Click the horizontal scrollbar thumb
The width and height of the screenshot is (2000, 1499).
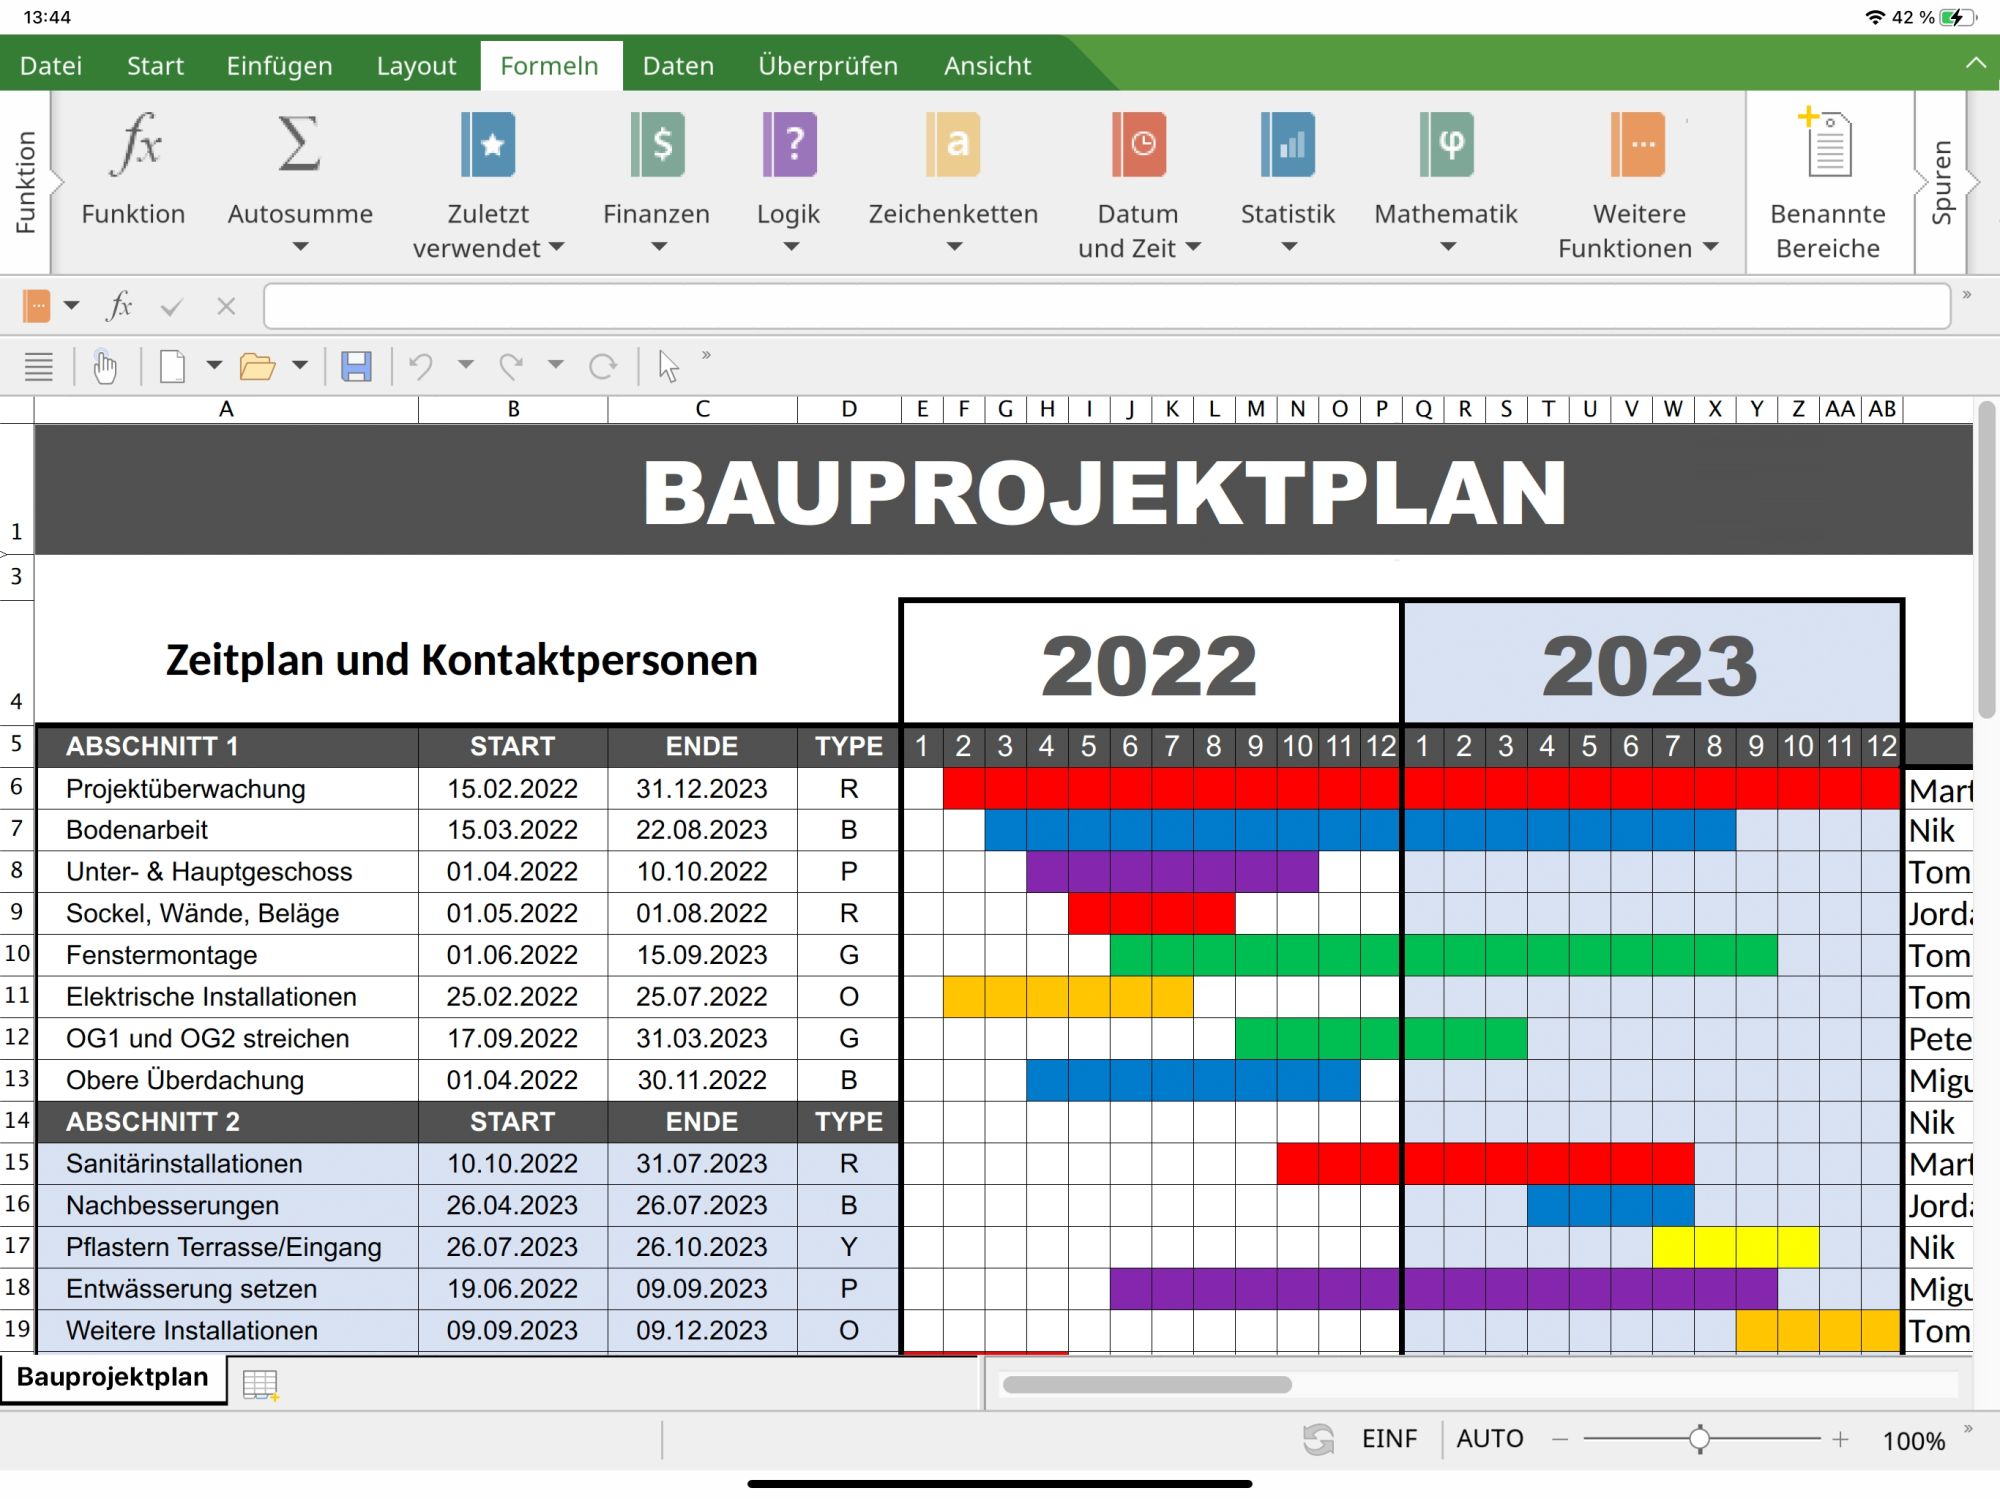[x=1147, y=1385]
